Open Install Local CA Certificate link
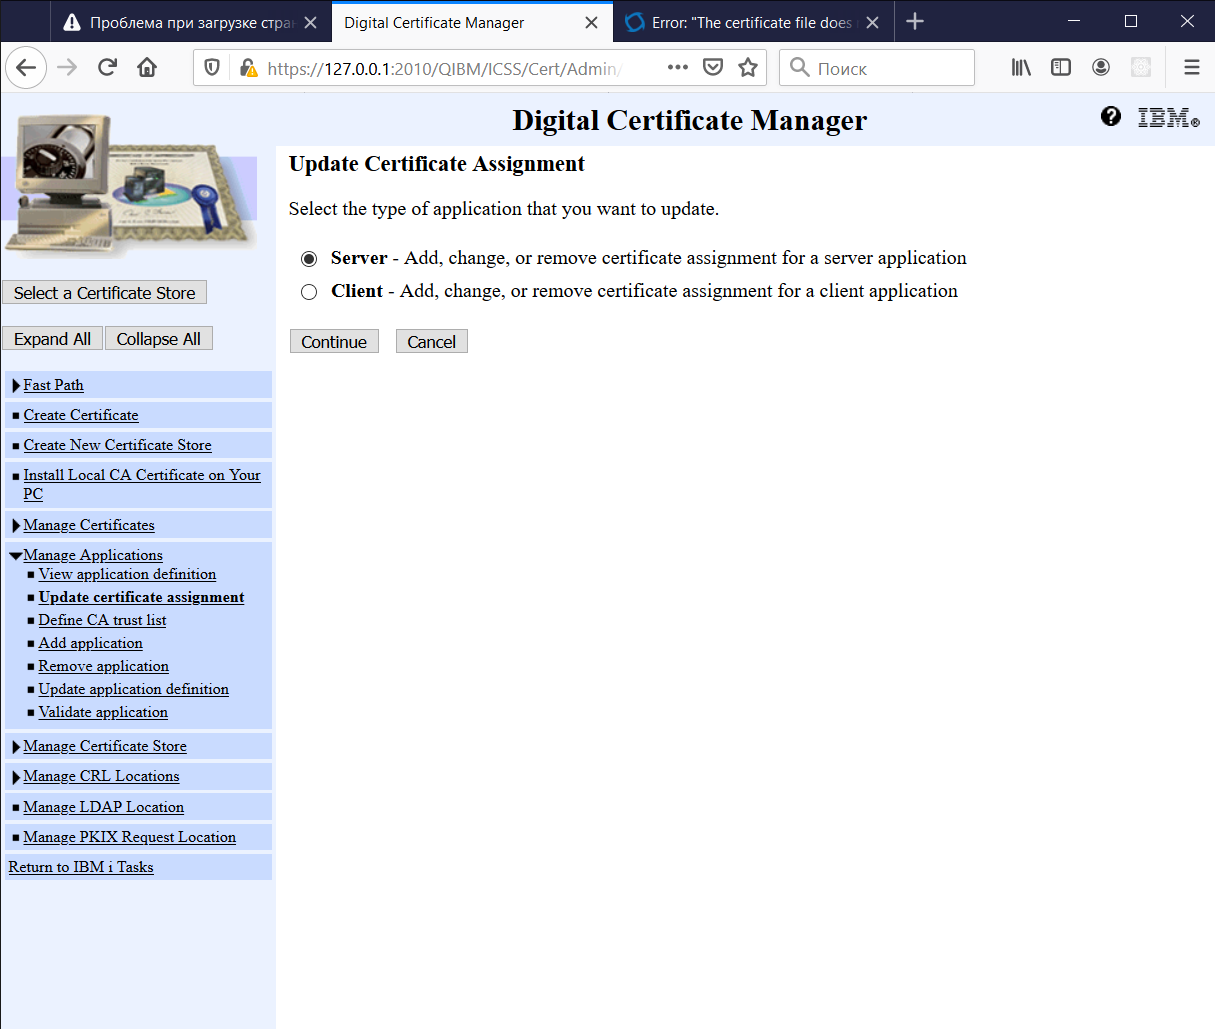Viewport: 1215px width, 1029px height. [x=142, y=484]
